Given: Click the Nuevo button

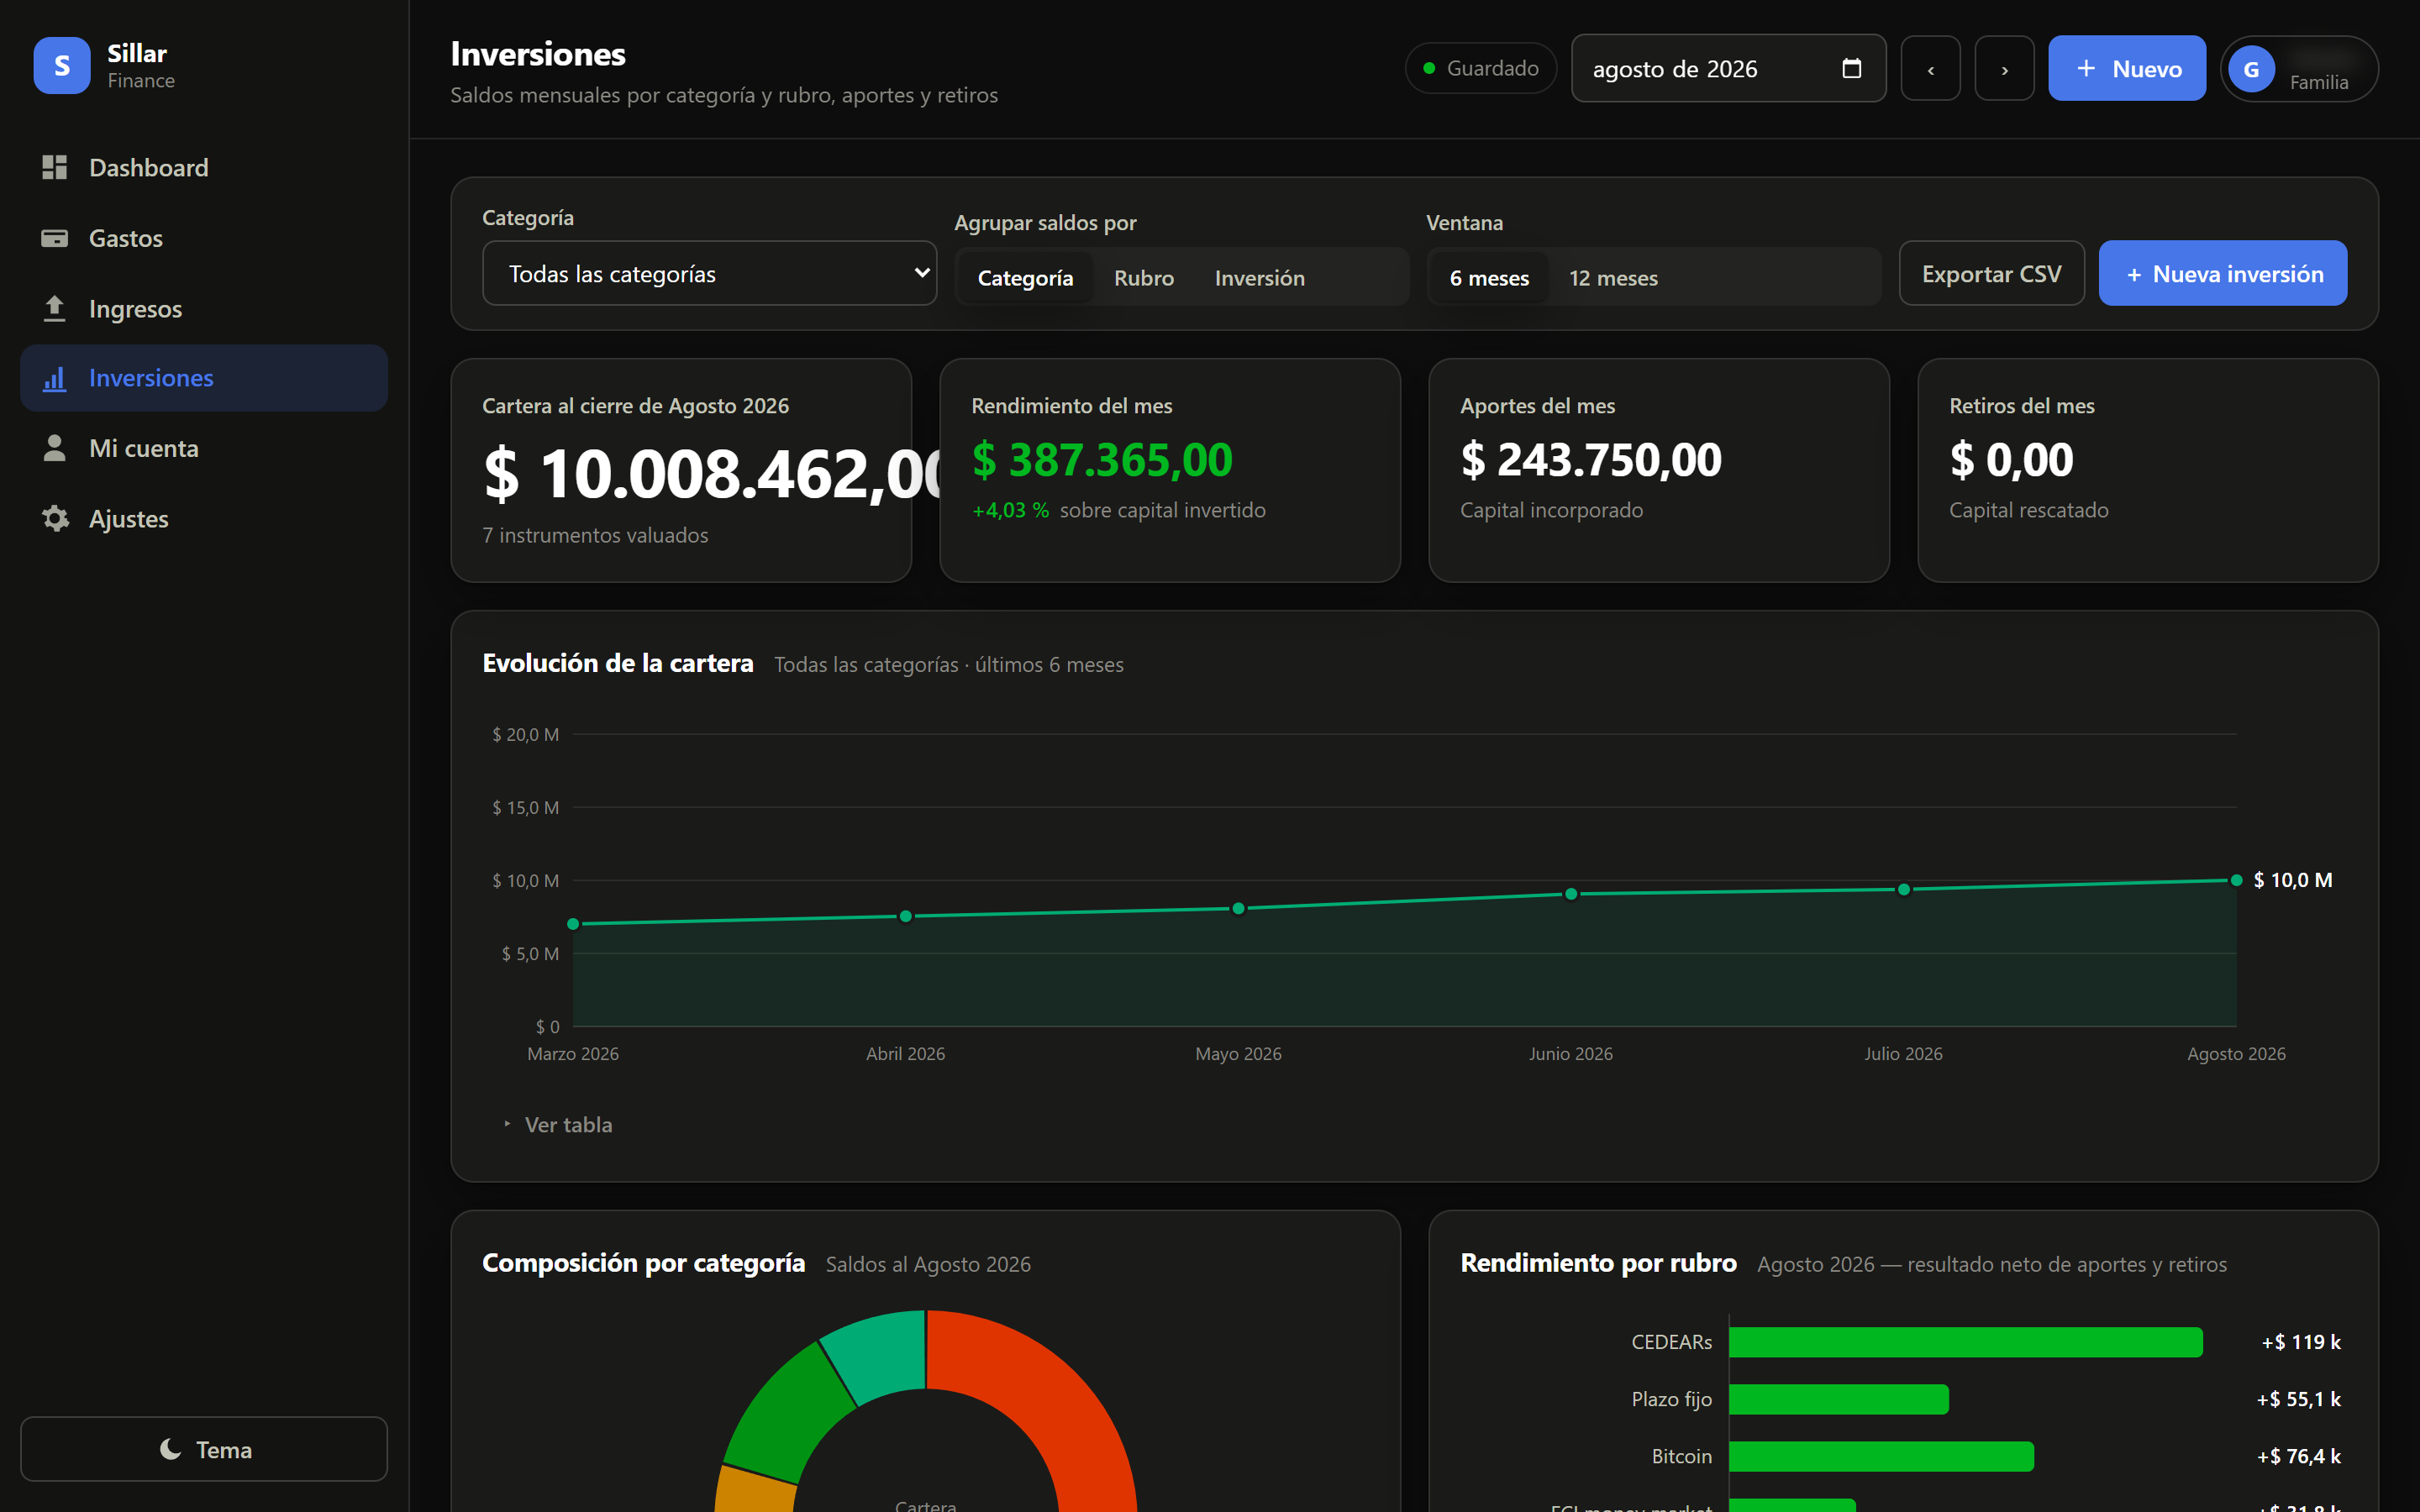Looking at the screenshot, I should (x=2126, y=68).
